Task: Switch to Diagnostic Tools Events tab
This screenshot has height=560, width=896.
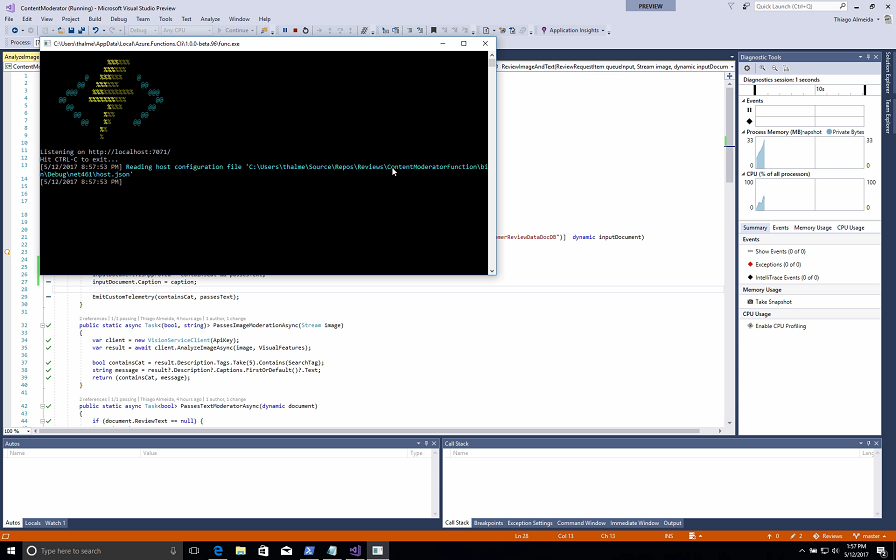Action: coord(781,227)
